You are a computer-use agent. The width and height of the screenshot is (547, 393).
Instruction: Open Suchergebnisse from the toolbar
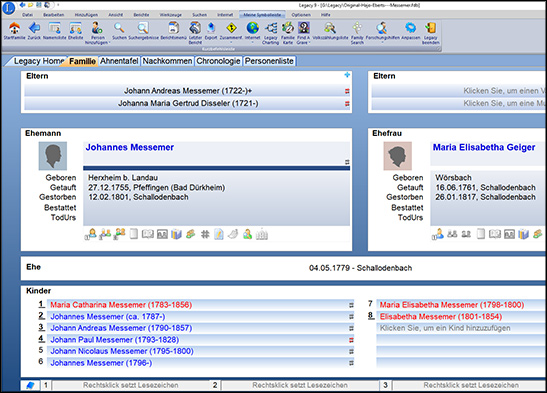pos(143,28)
